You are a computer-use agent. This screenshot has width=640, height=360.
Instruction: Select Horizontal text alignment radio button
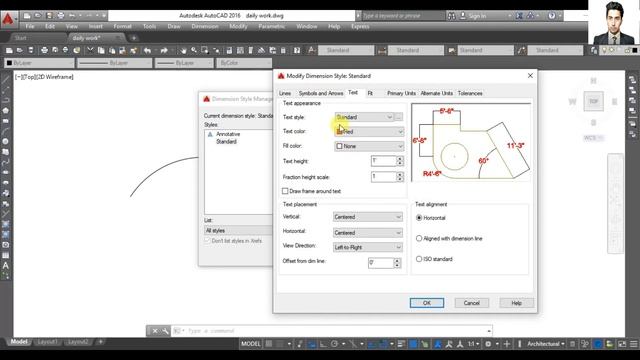419,218
